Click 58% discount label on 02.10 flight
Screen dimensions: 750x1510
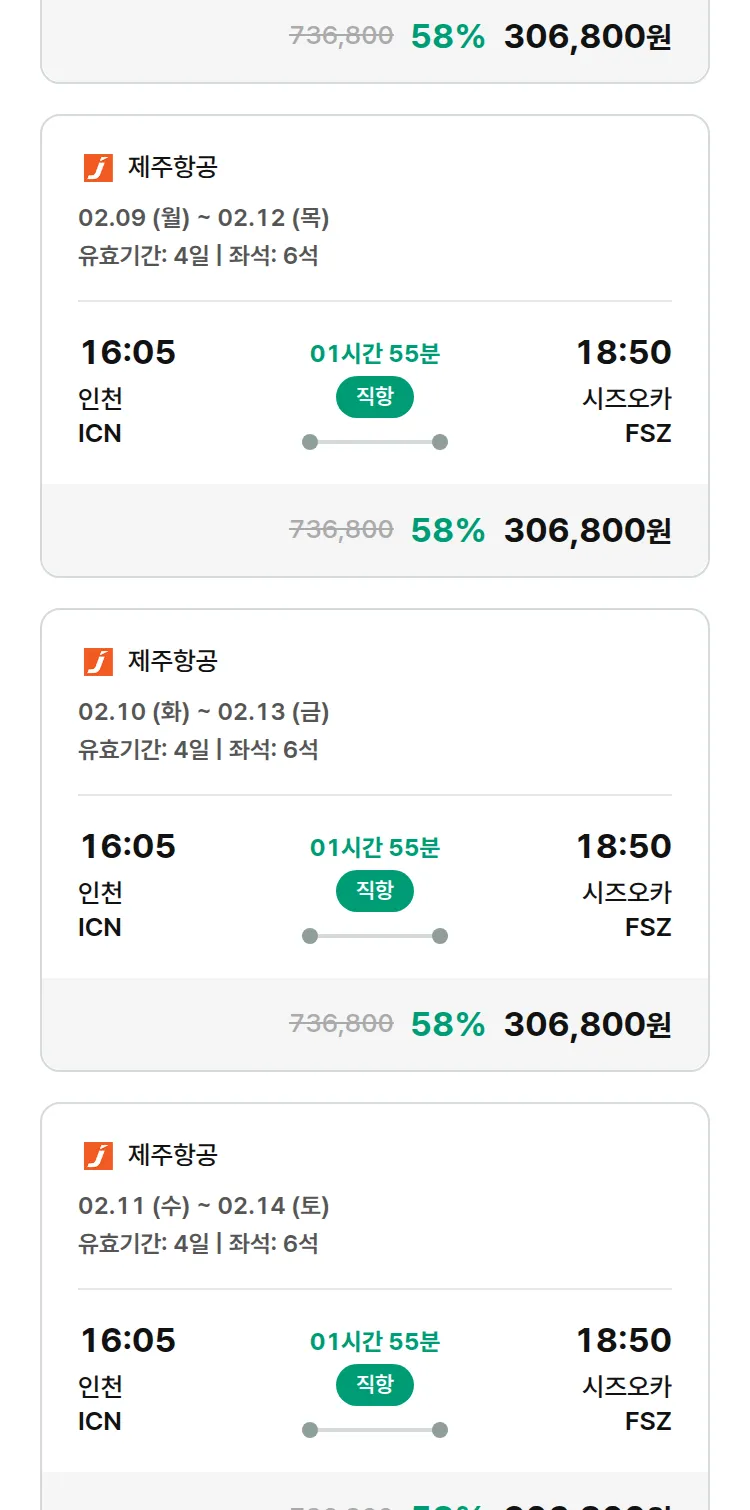coord(447,1024)
